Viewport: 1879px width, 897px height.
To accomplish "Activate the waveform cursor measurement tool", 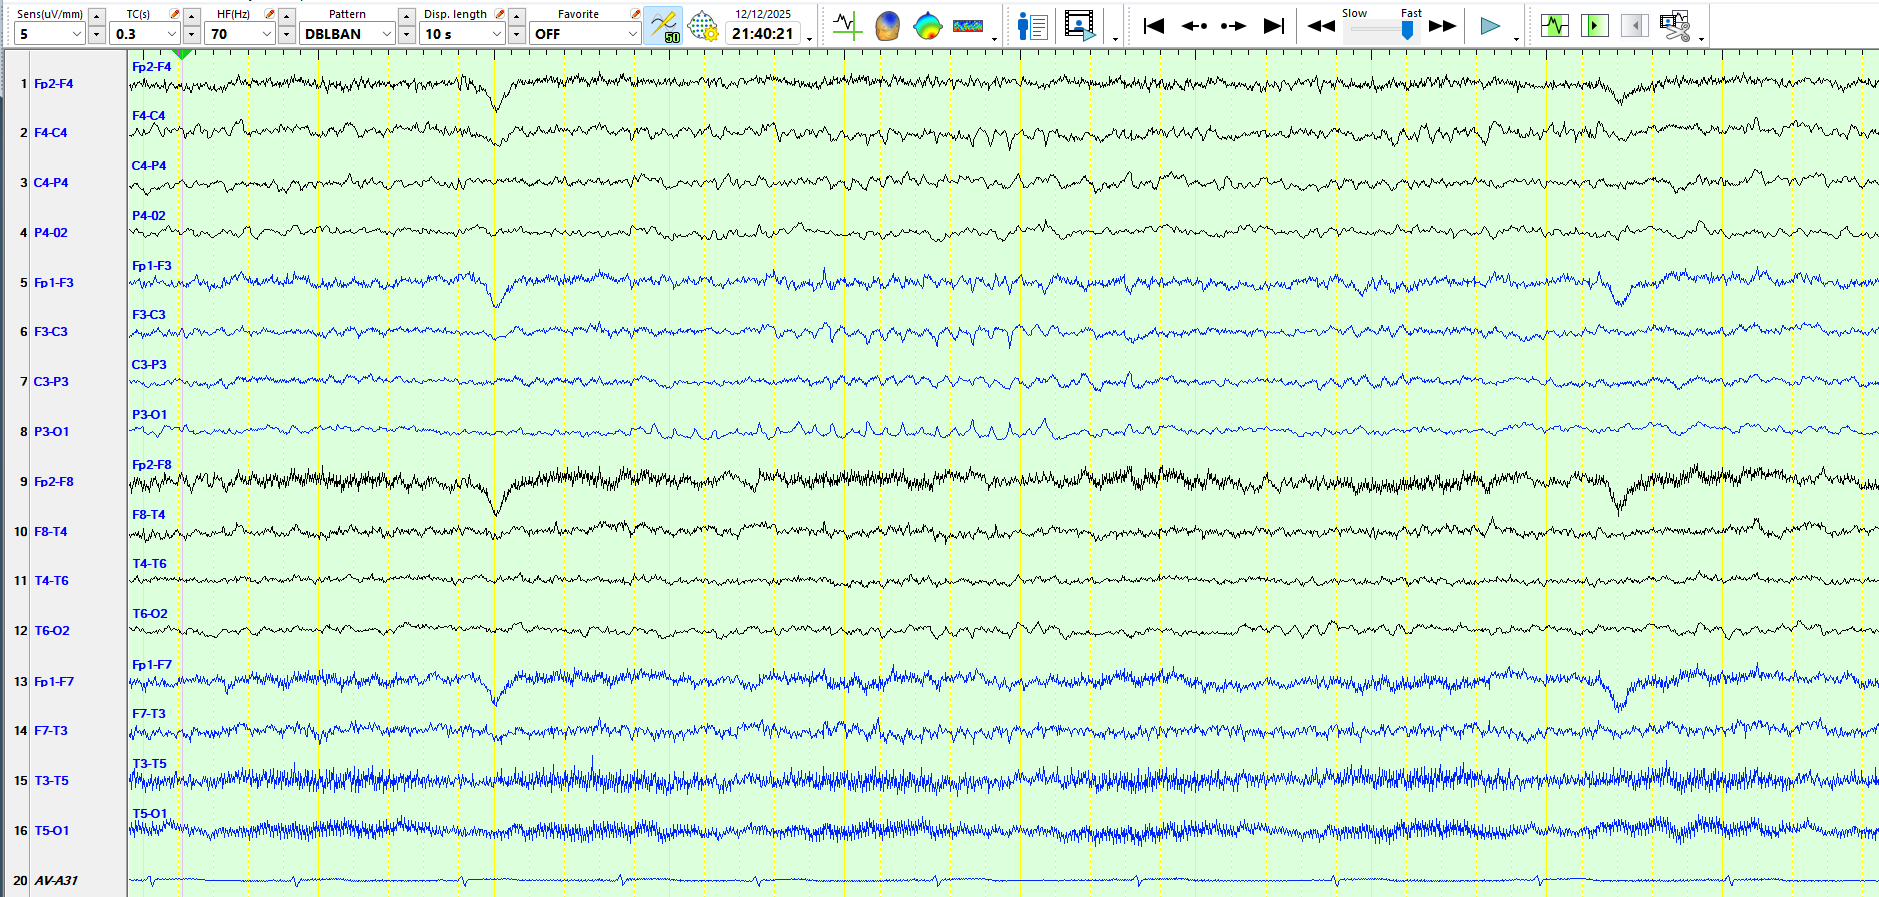I will 847,25.
